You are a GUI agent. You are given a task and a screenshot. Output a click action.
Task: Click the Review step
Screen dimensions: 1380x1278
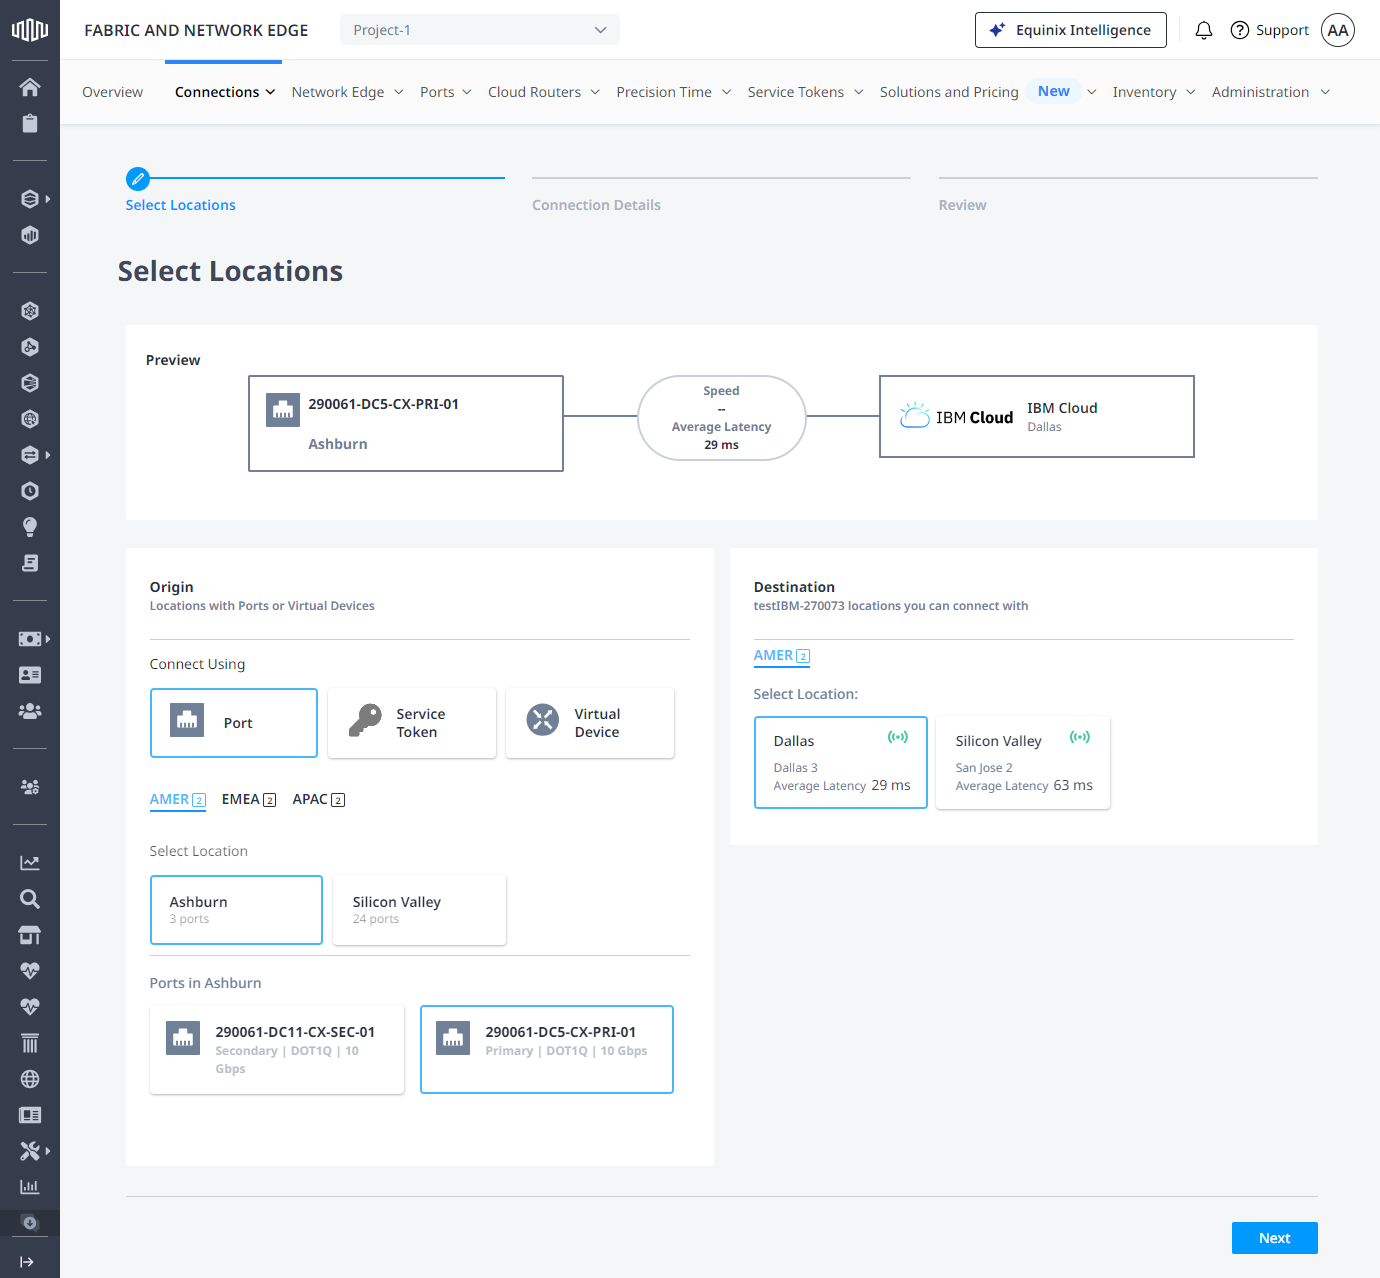click(x=962, y=205)
